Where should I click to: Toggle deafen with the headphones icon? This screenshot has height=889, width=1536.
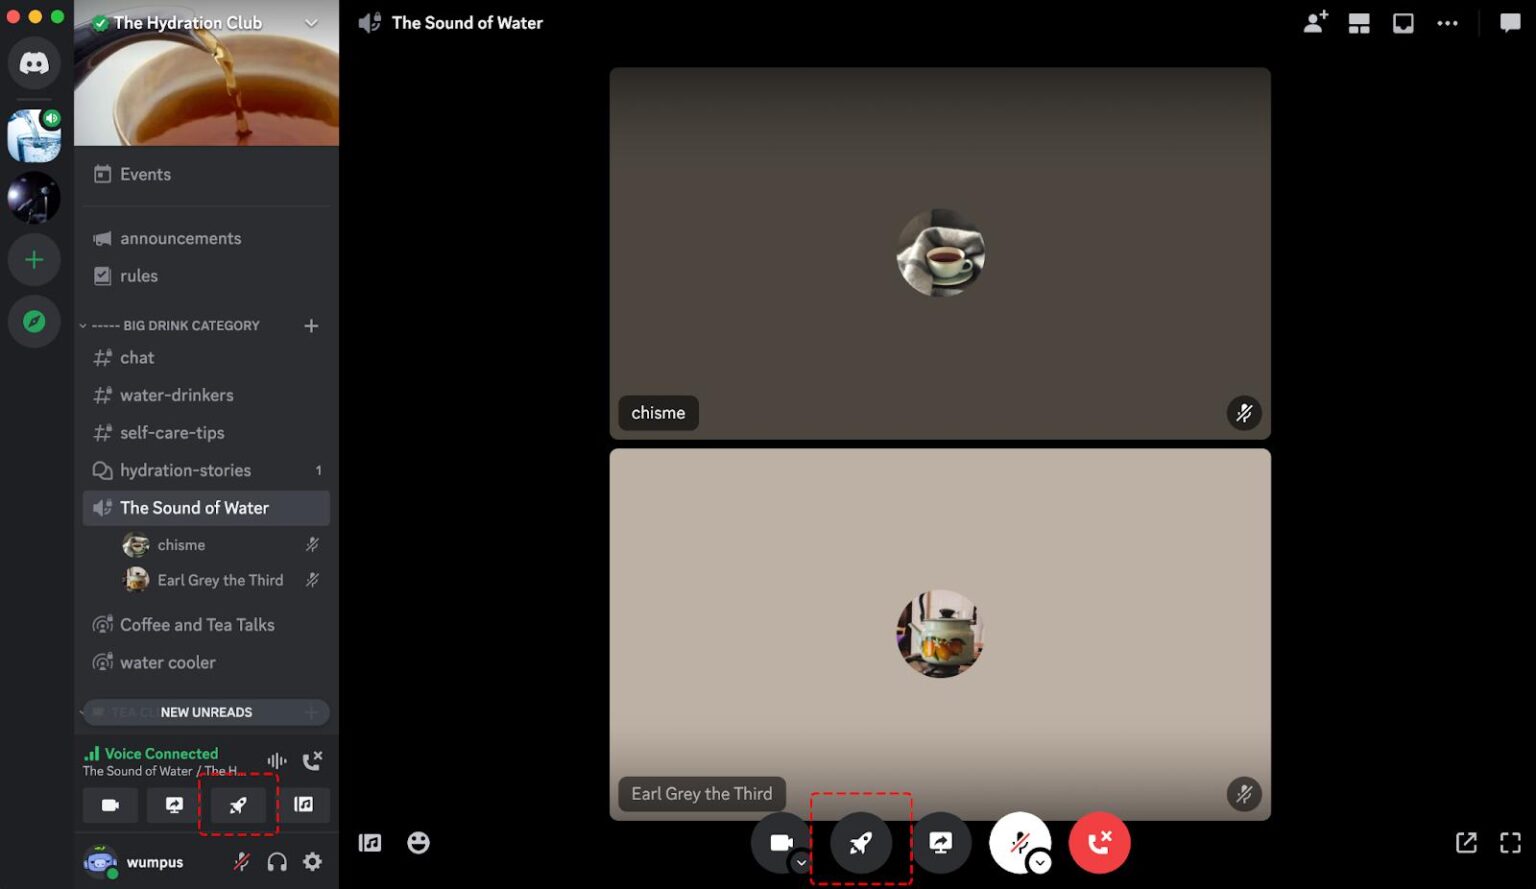coord(277,862)
